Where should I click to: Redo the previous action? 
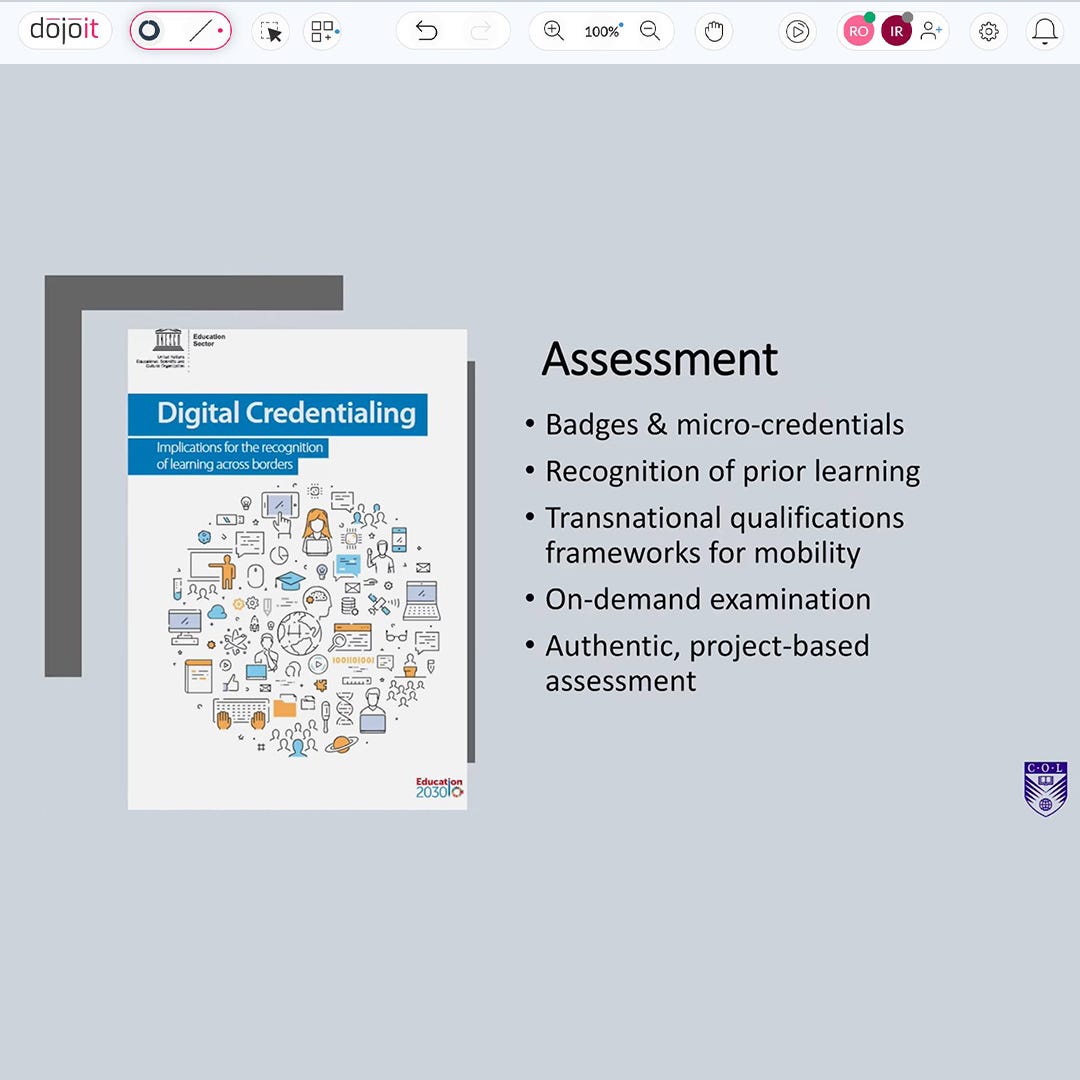tap(480, 31)
